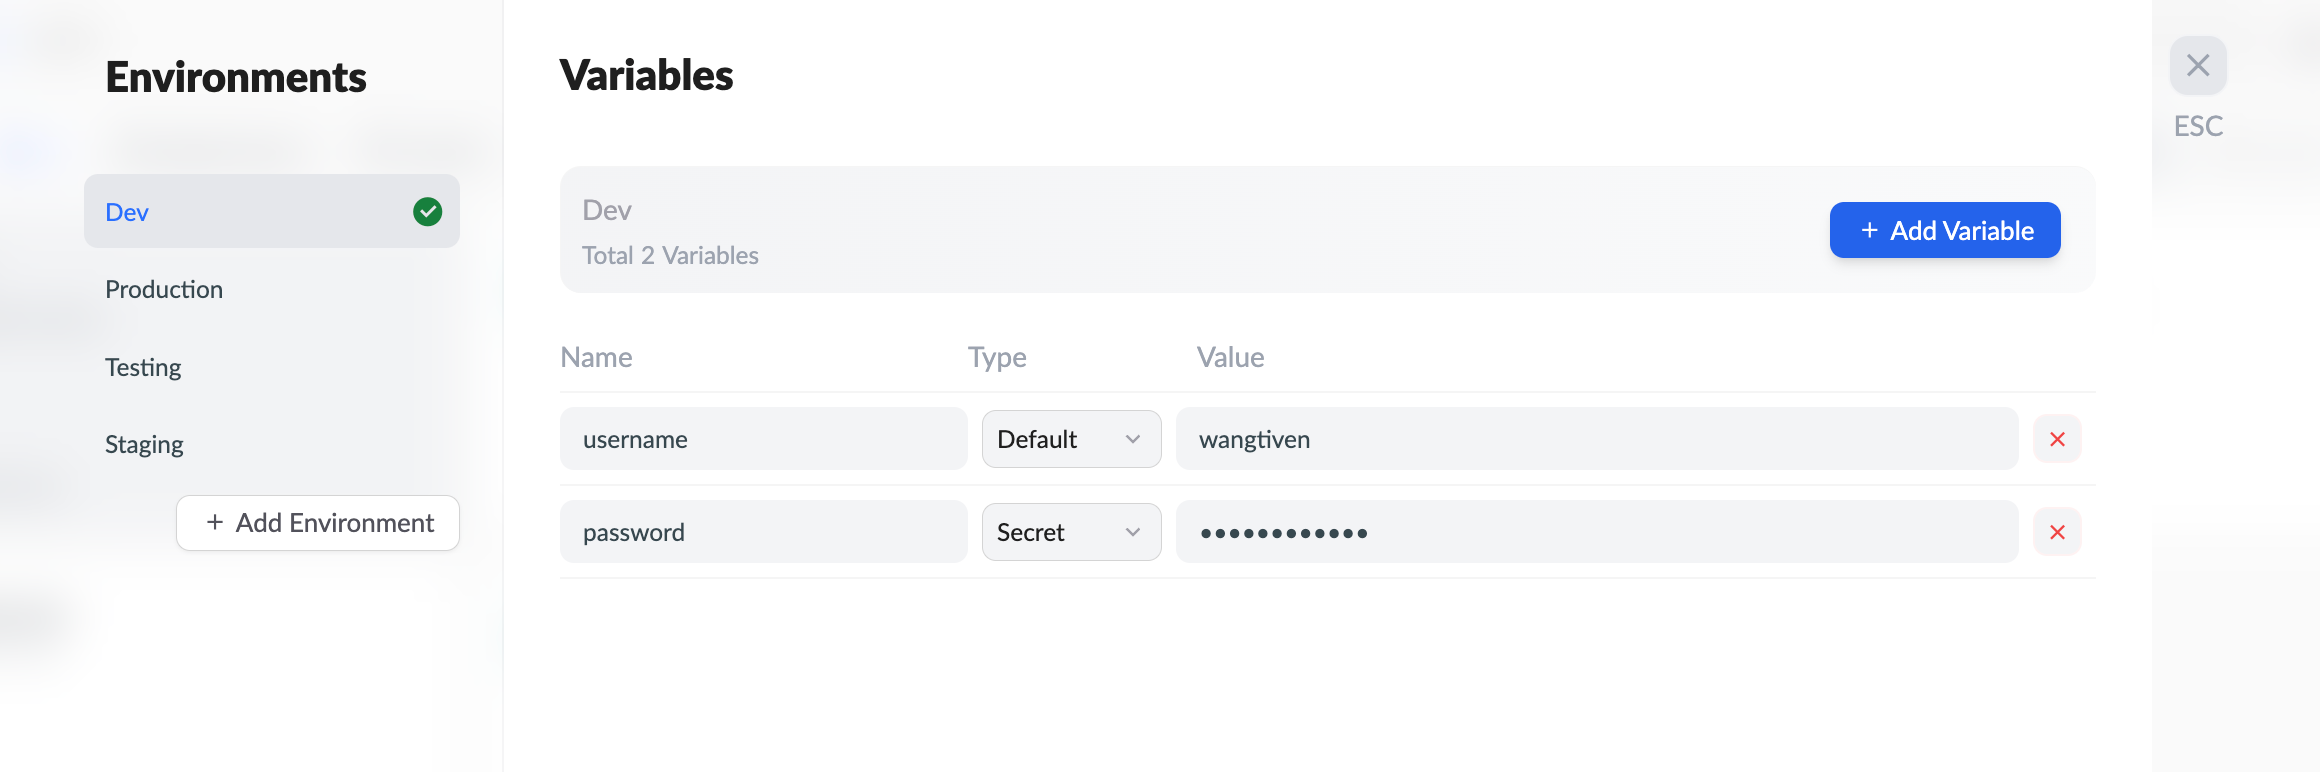Delete the username variable row
Screen dimensions: 2320x772
click(2057, 439)
